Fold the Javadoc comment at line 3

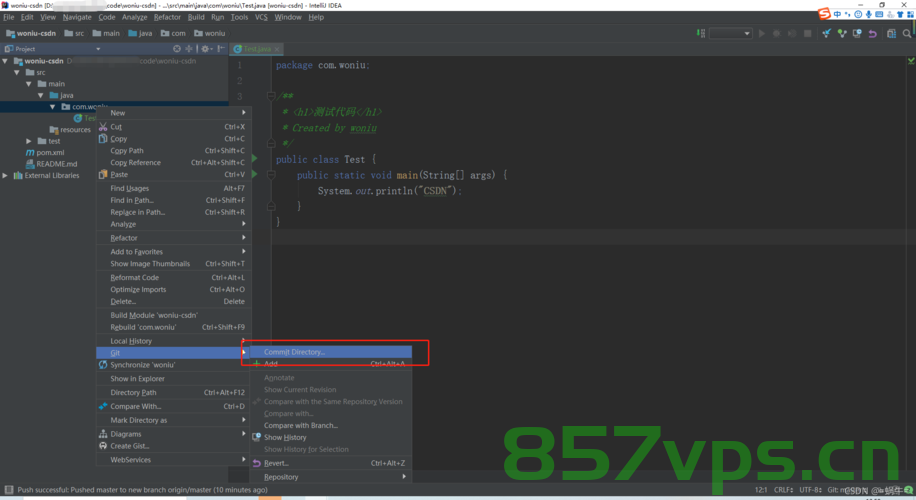coord(271,96)
